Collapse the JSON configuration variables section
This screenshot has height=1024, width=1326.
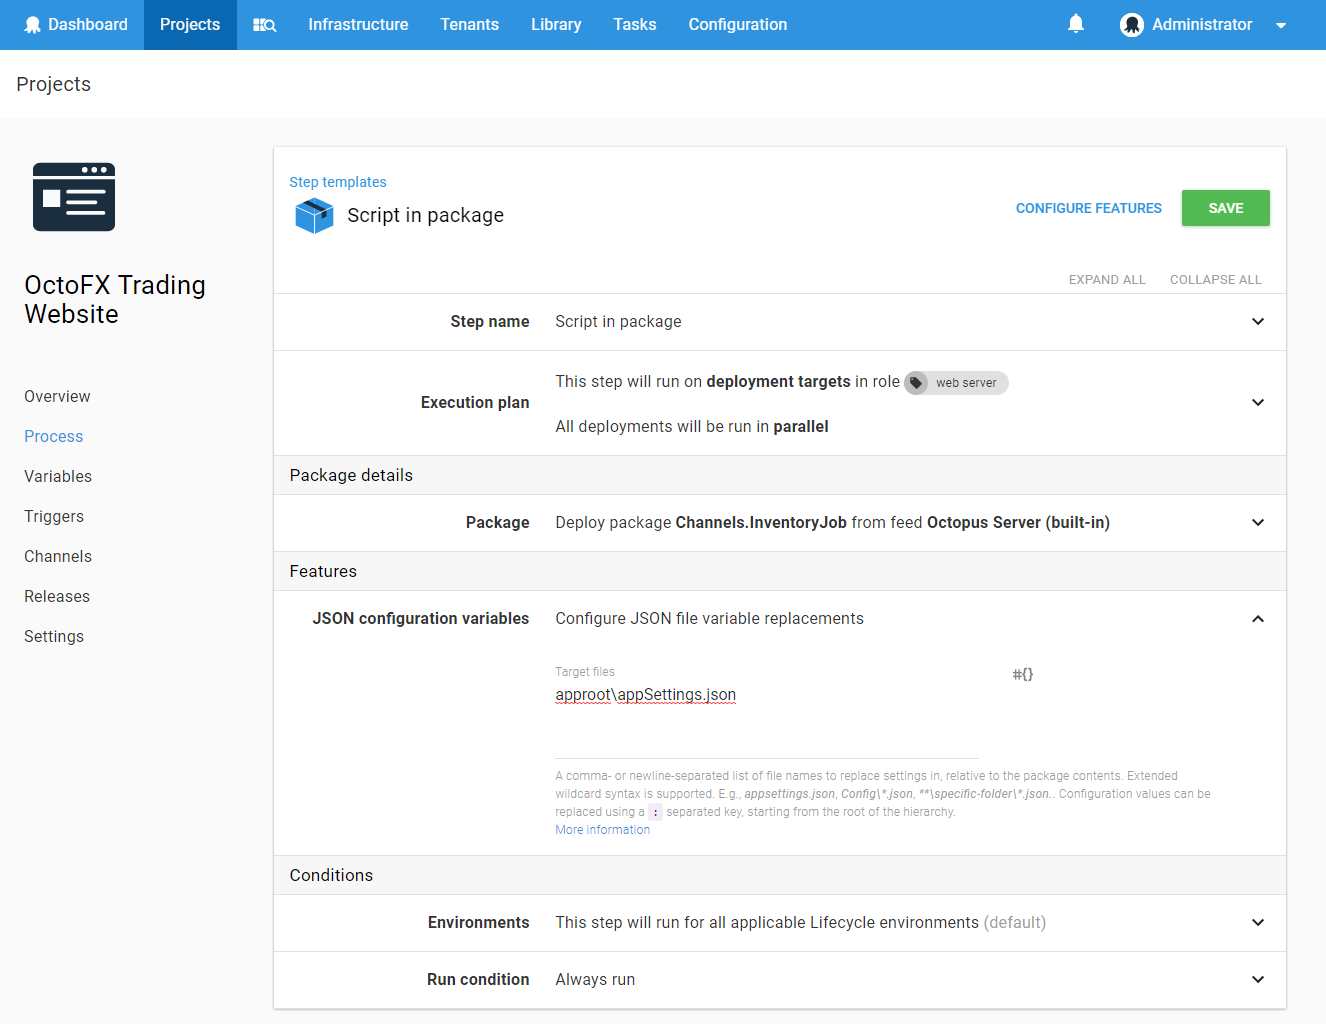[x=1258, y=618]
